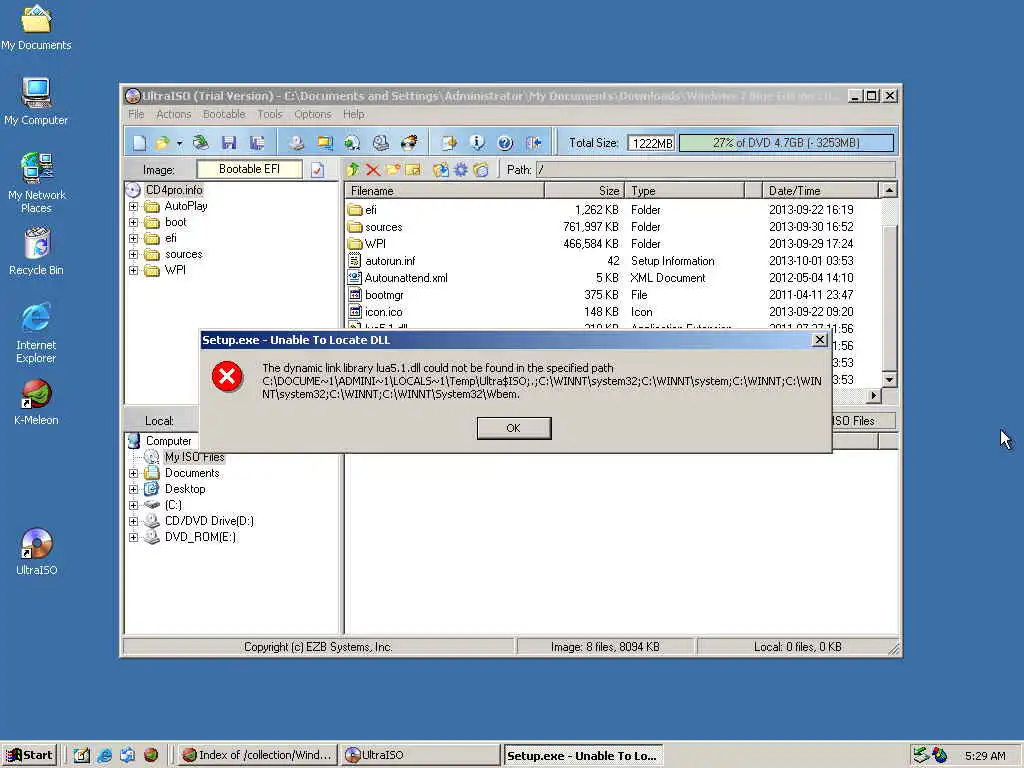The width and height of the screenshot is (1024, 768).
Task: Close the Setup.exe error dialog with X
Action: pyautogui.click(x=820, y=340)
